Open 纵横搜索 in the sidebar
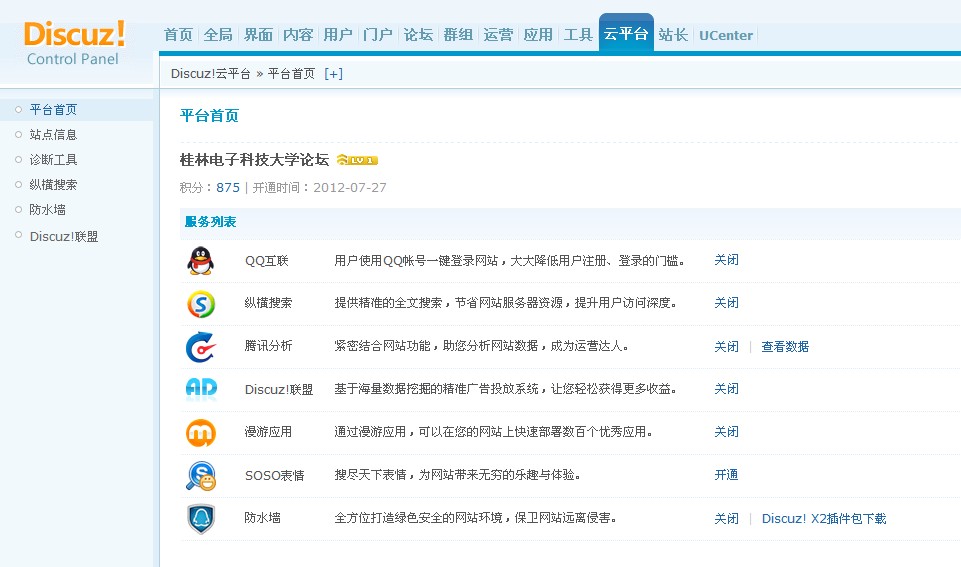 coord(53,185)
